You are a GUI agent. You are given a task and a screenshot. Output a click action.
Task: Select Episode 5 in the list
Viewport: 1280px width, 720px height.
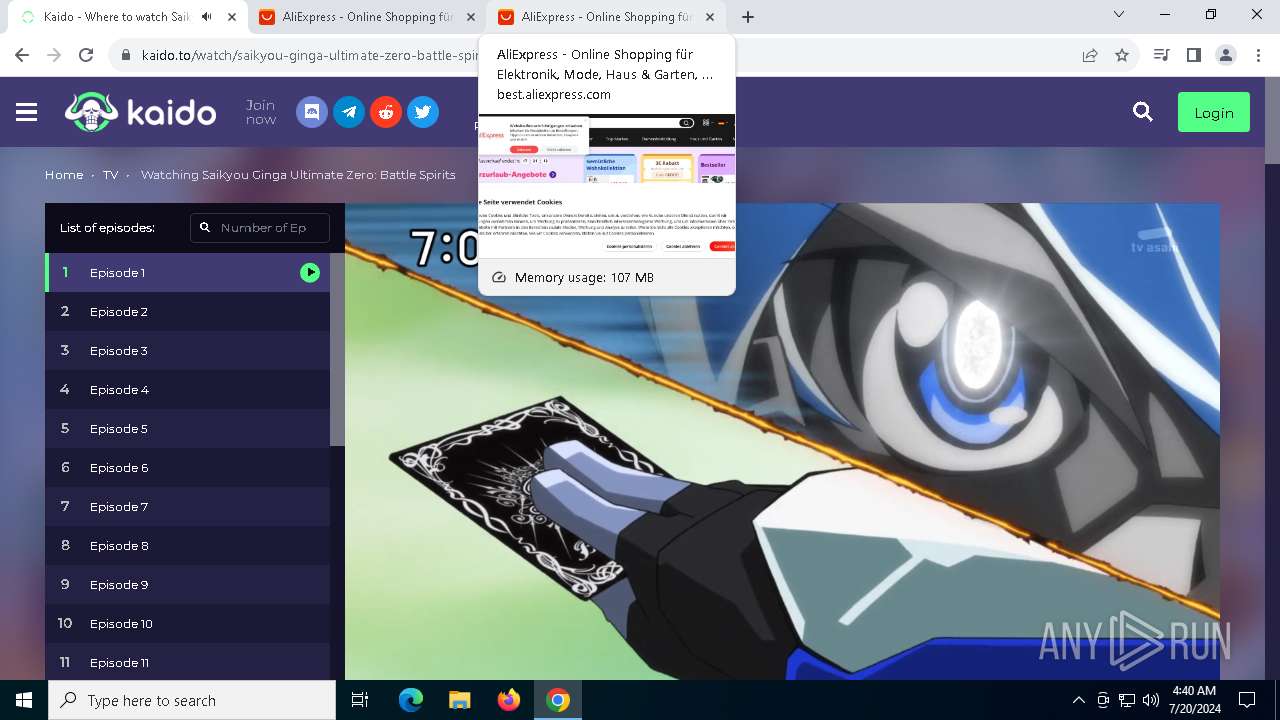(187, 428)
